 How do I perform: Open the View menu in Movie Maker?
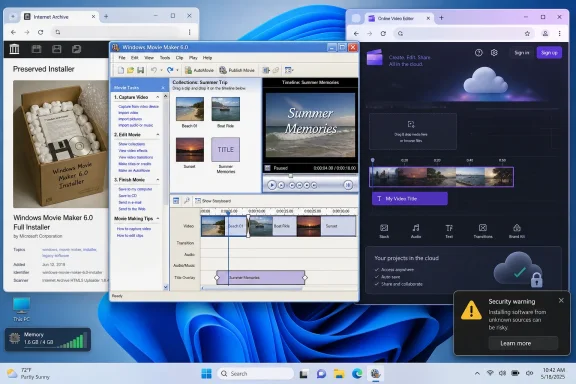click(149, 58)
